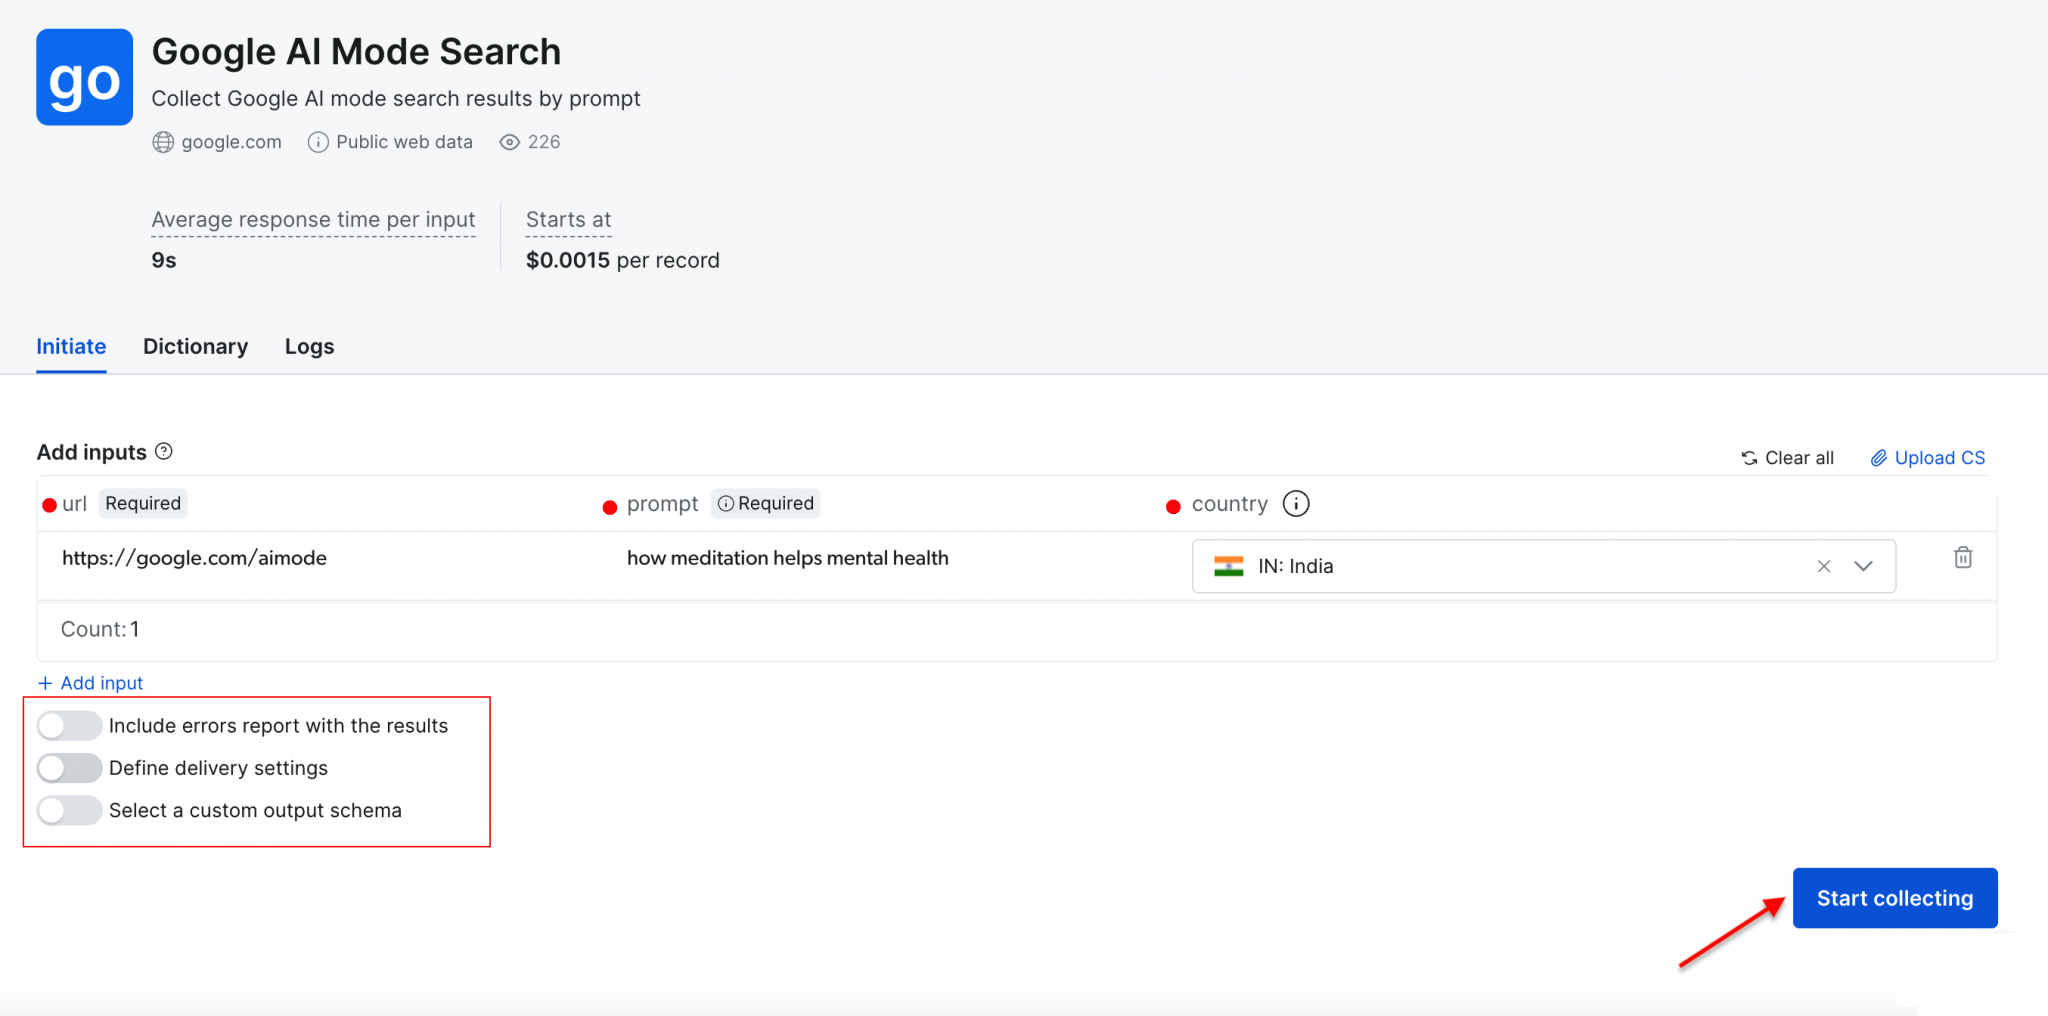Expand the IN: India country dropdown

(1863, 566)
